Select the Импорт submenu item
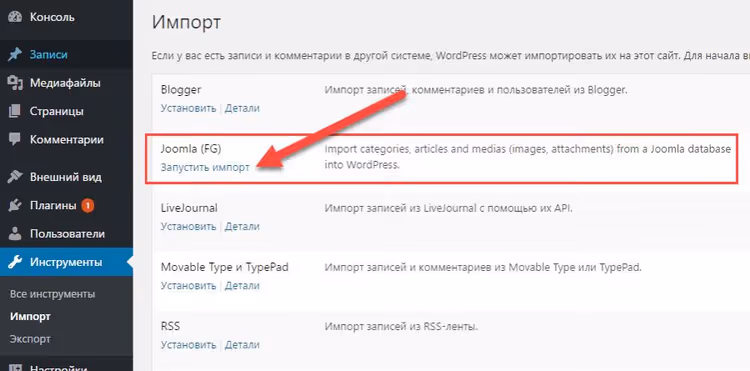 (x=30, y=316)
